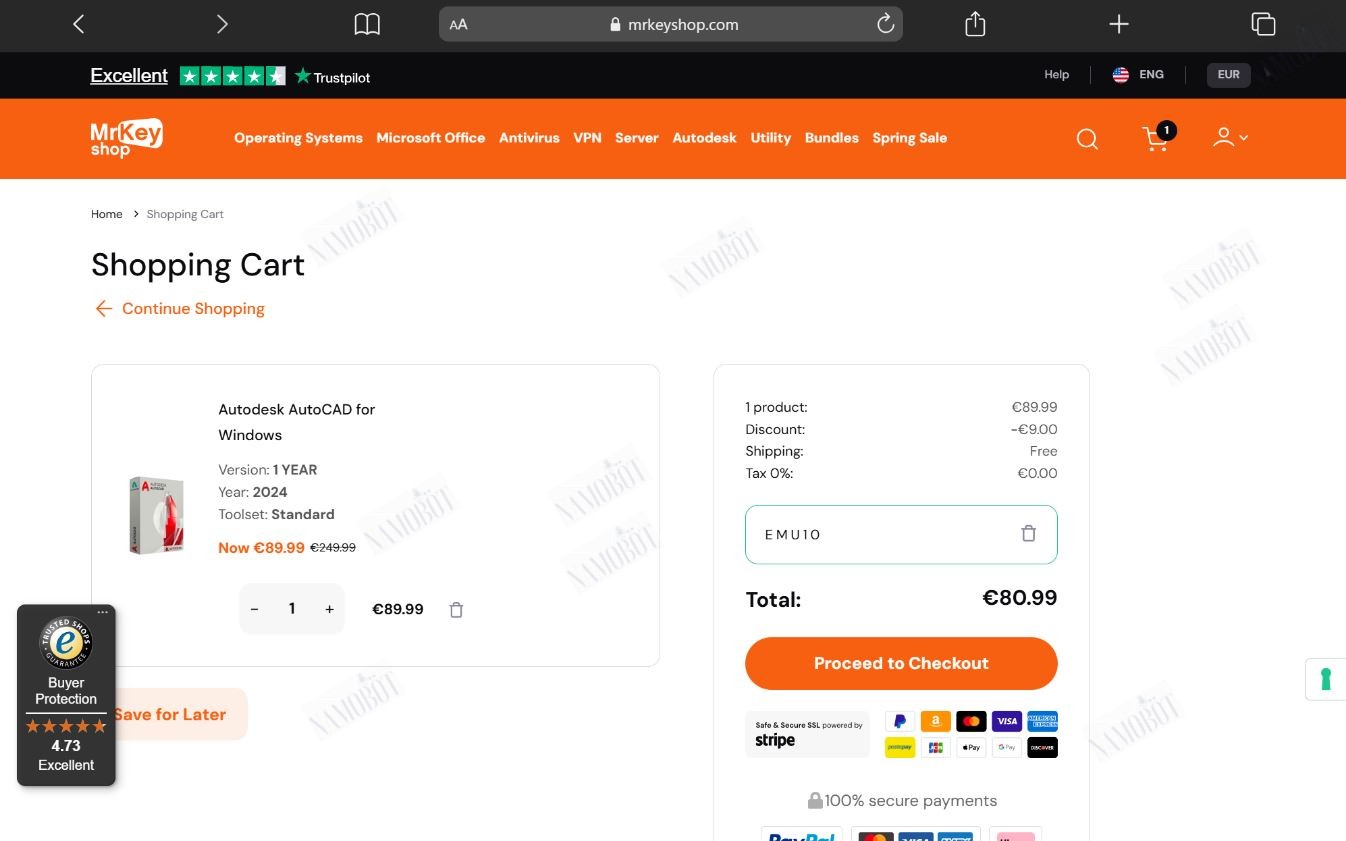Click the Trustpilot logo
Screen dimensions: 1346x841
click(332, 76)
